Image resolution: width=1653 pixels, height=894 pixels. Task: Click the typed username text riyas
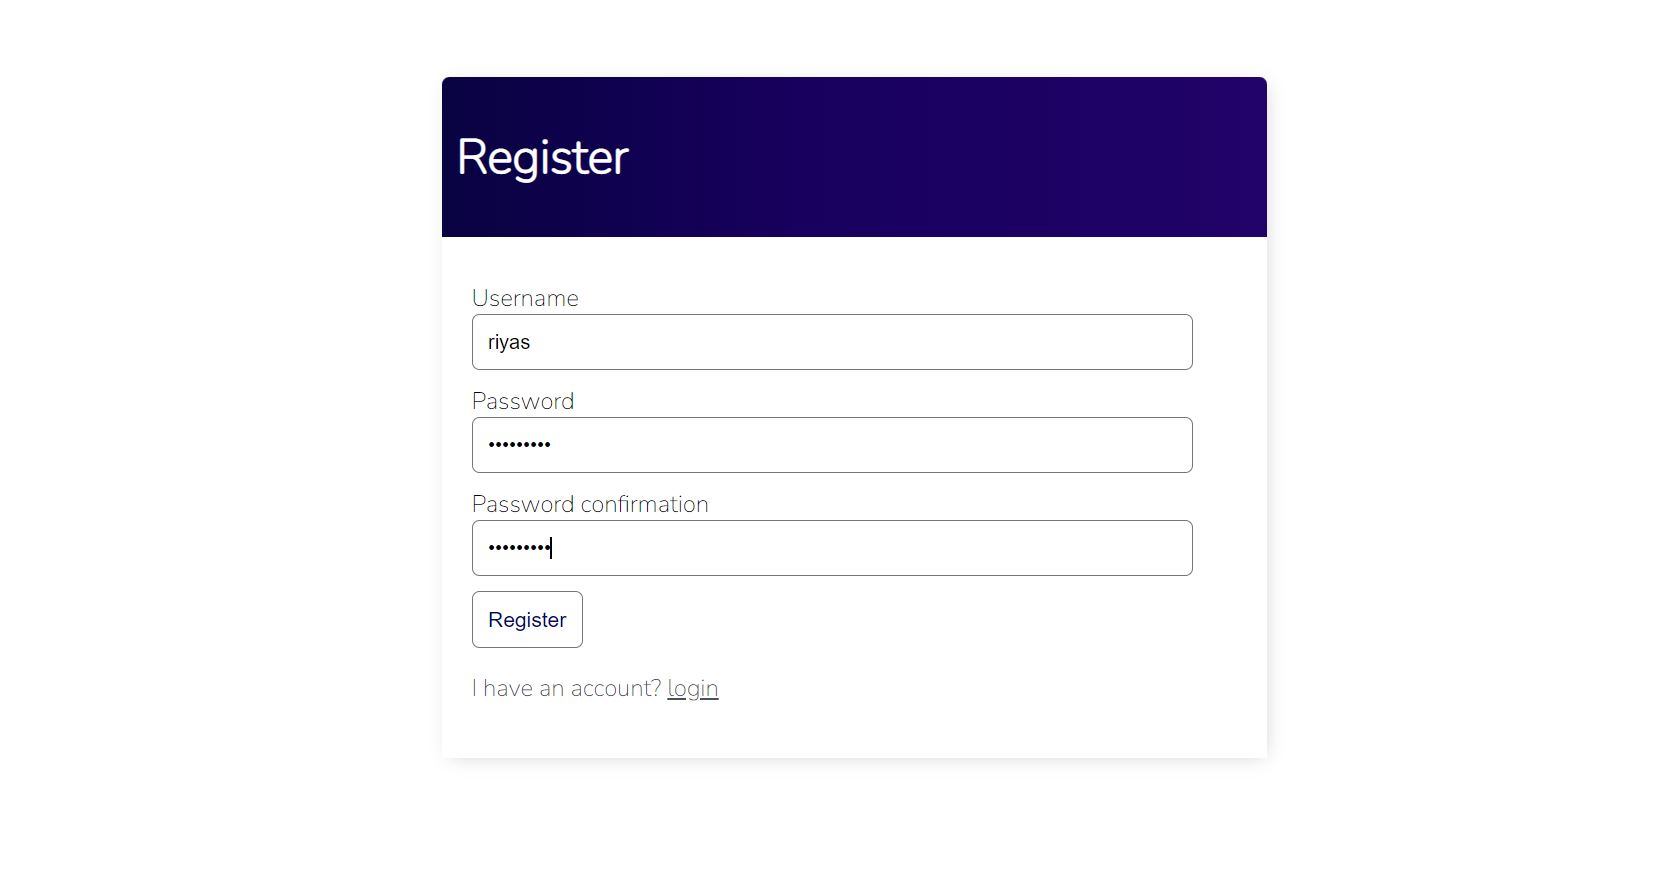click(x=510, y=341)
